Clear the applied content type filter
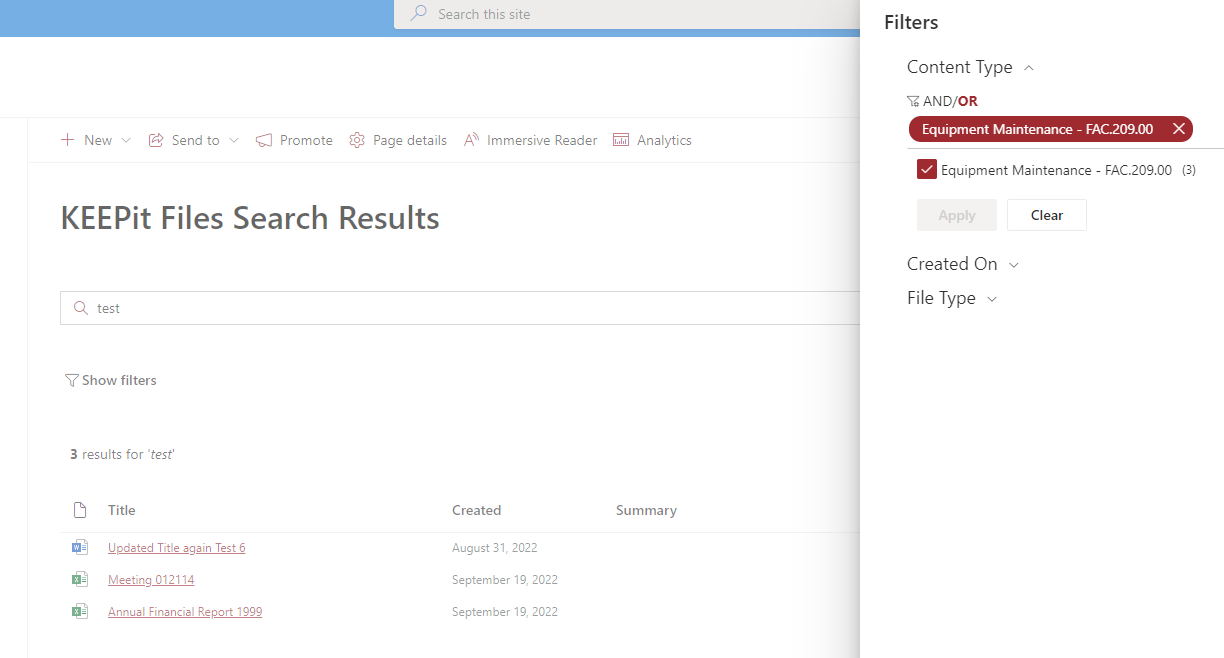The height and width of the screenshot is (658, 1224). pyautogui.click(x=1046, y=215)
